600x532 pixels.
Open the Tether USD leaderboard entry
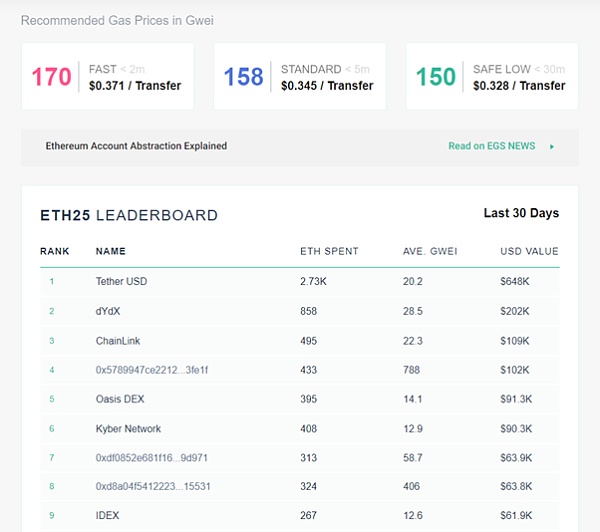click(x=121, y=281)
